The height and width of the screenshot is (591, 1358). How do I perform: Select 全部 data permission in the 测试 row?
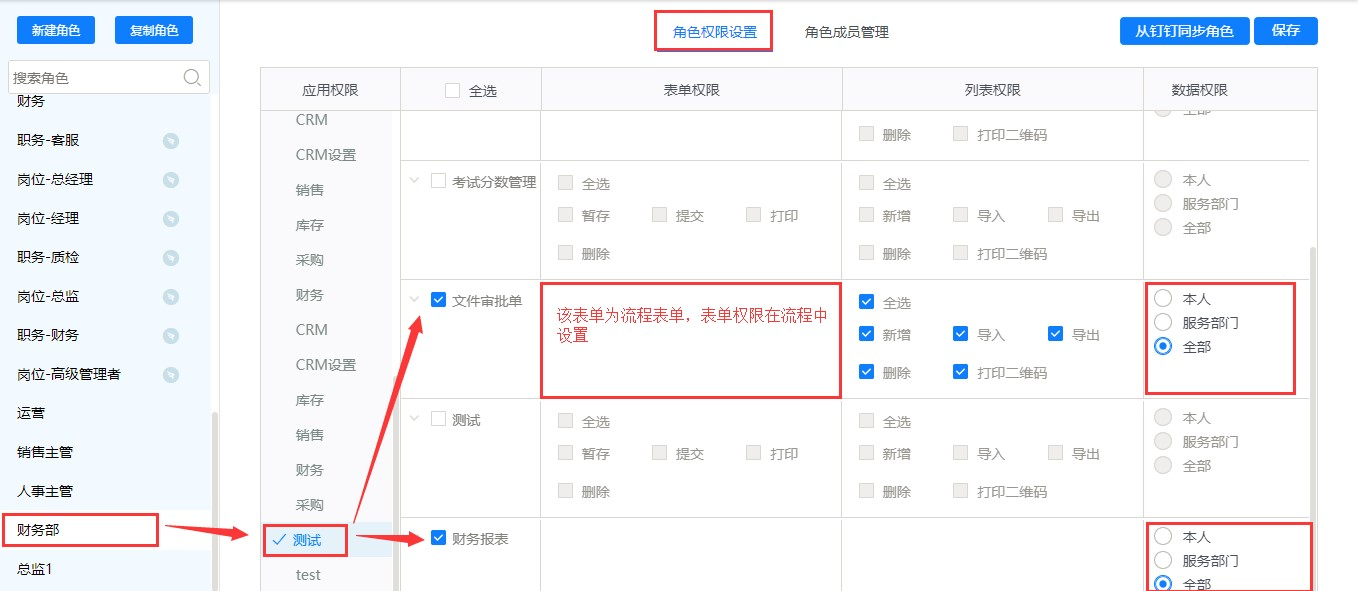1163,465
